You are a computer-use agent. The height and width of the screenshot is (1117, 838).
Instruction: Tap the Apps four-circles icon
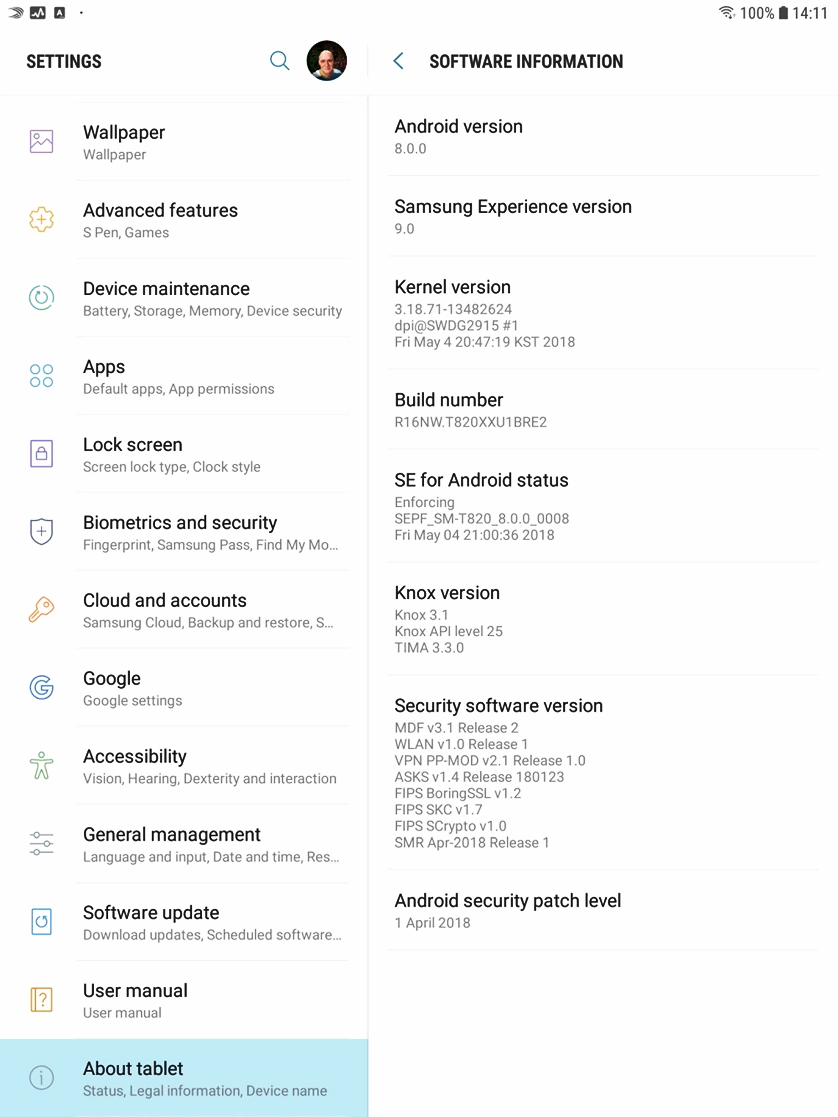[41, 375]
